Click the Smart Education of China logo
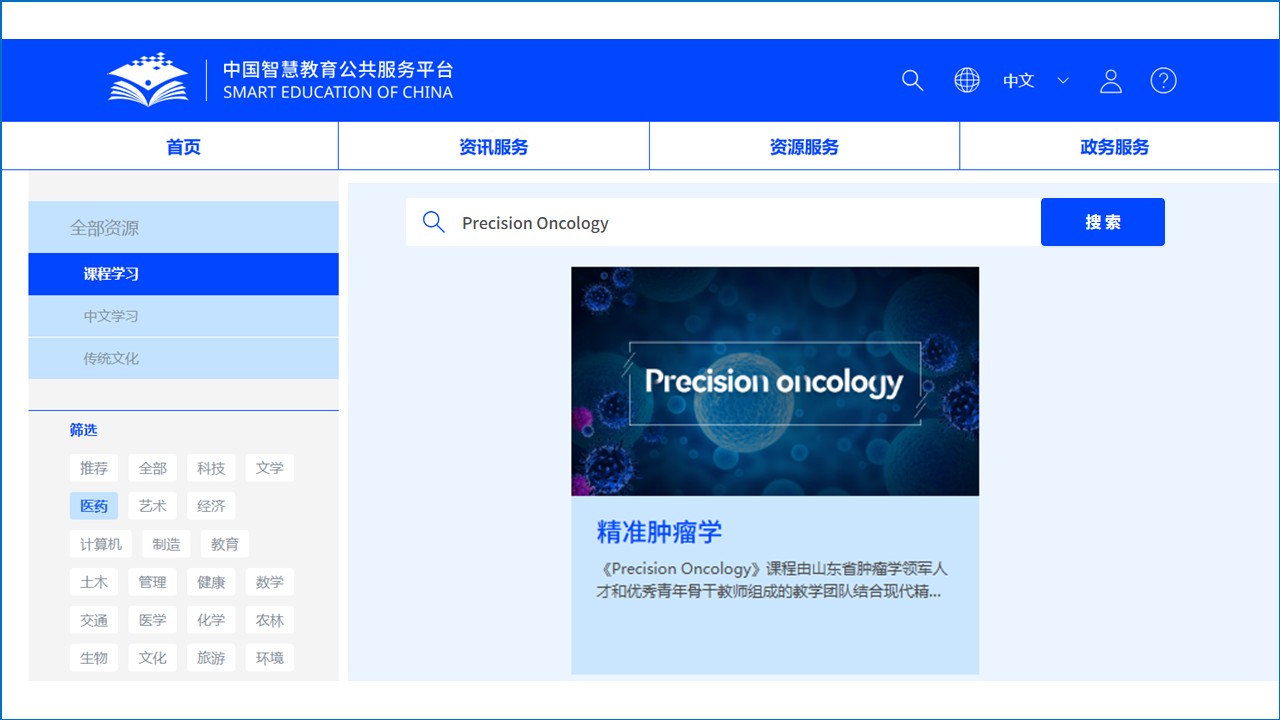1280x720 pixels. click(148, 80)
